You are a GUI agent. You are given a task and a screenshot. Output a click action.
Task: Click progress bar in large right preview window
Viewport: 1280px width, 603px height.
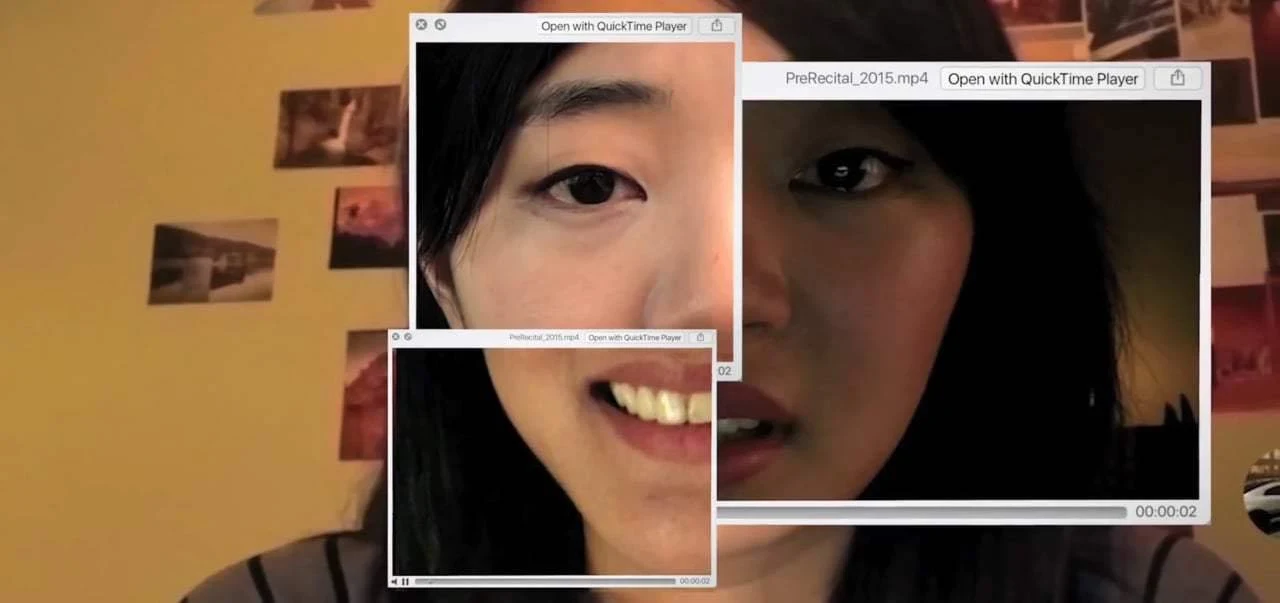[x=920, y=512]
